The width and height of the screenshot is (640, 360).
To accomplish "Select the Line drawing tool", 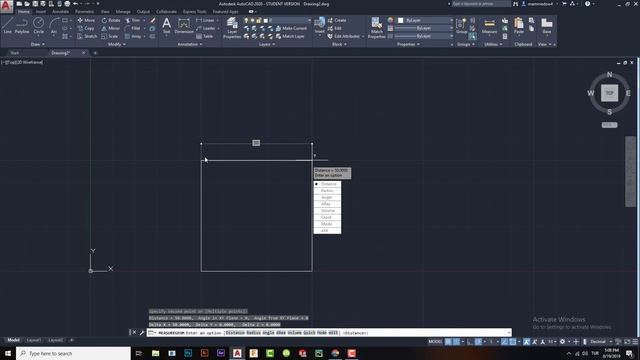I will pos(7,25).
